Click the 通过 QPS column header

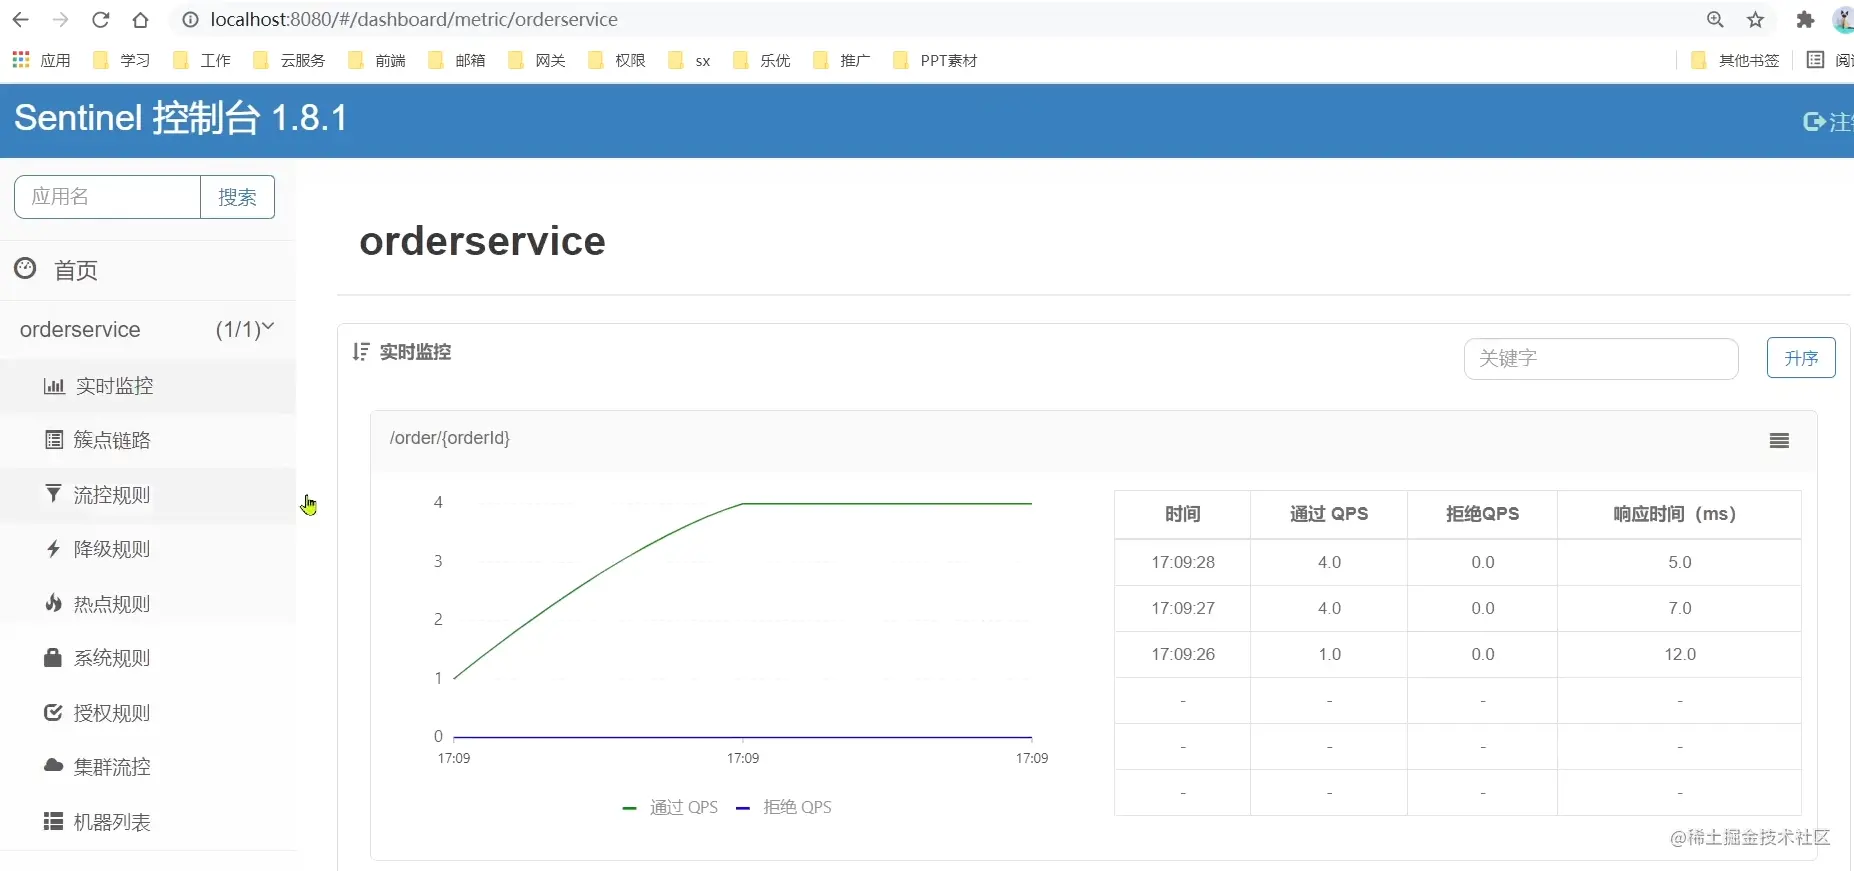[x=1329, y=514]
